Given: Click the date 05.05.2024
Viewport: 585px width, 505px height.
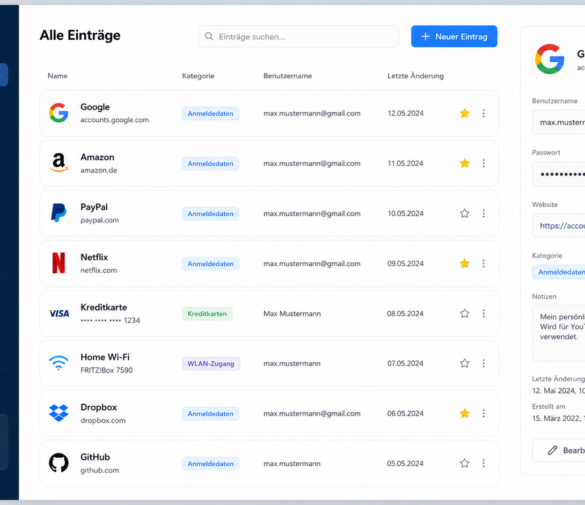Looking at the screenshot, I should [405, 463].
